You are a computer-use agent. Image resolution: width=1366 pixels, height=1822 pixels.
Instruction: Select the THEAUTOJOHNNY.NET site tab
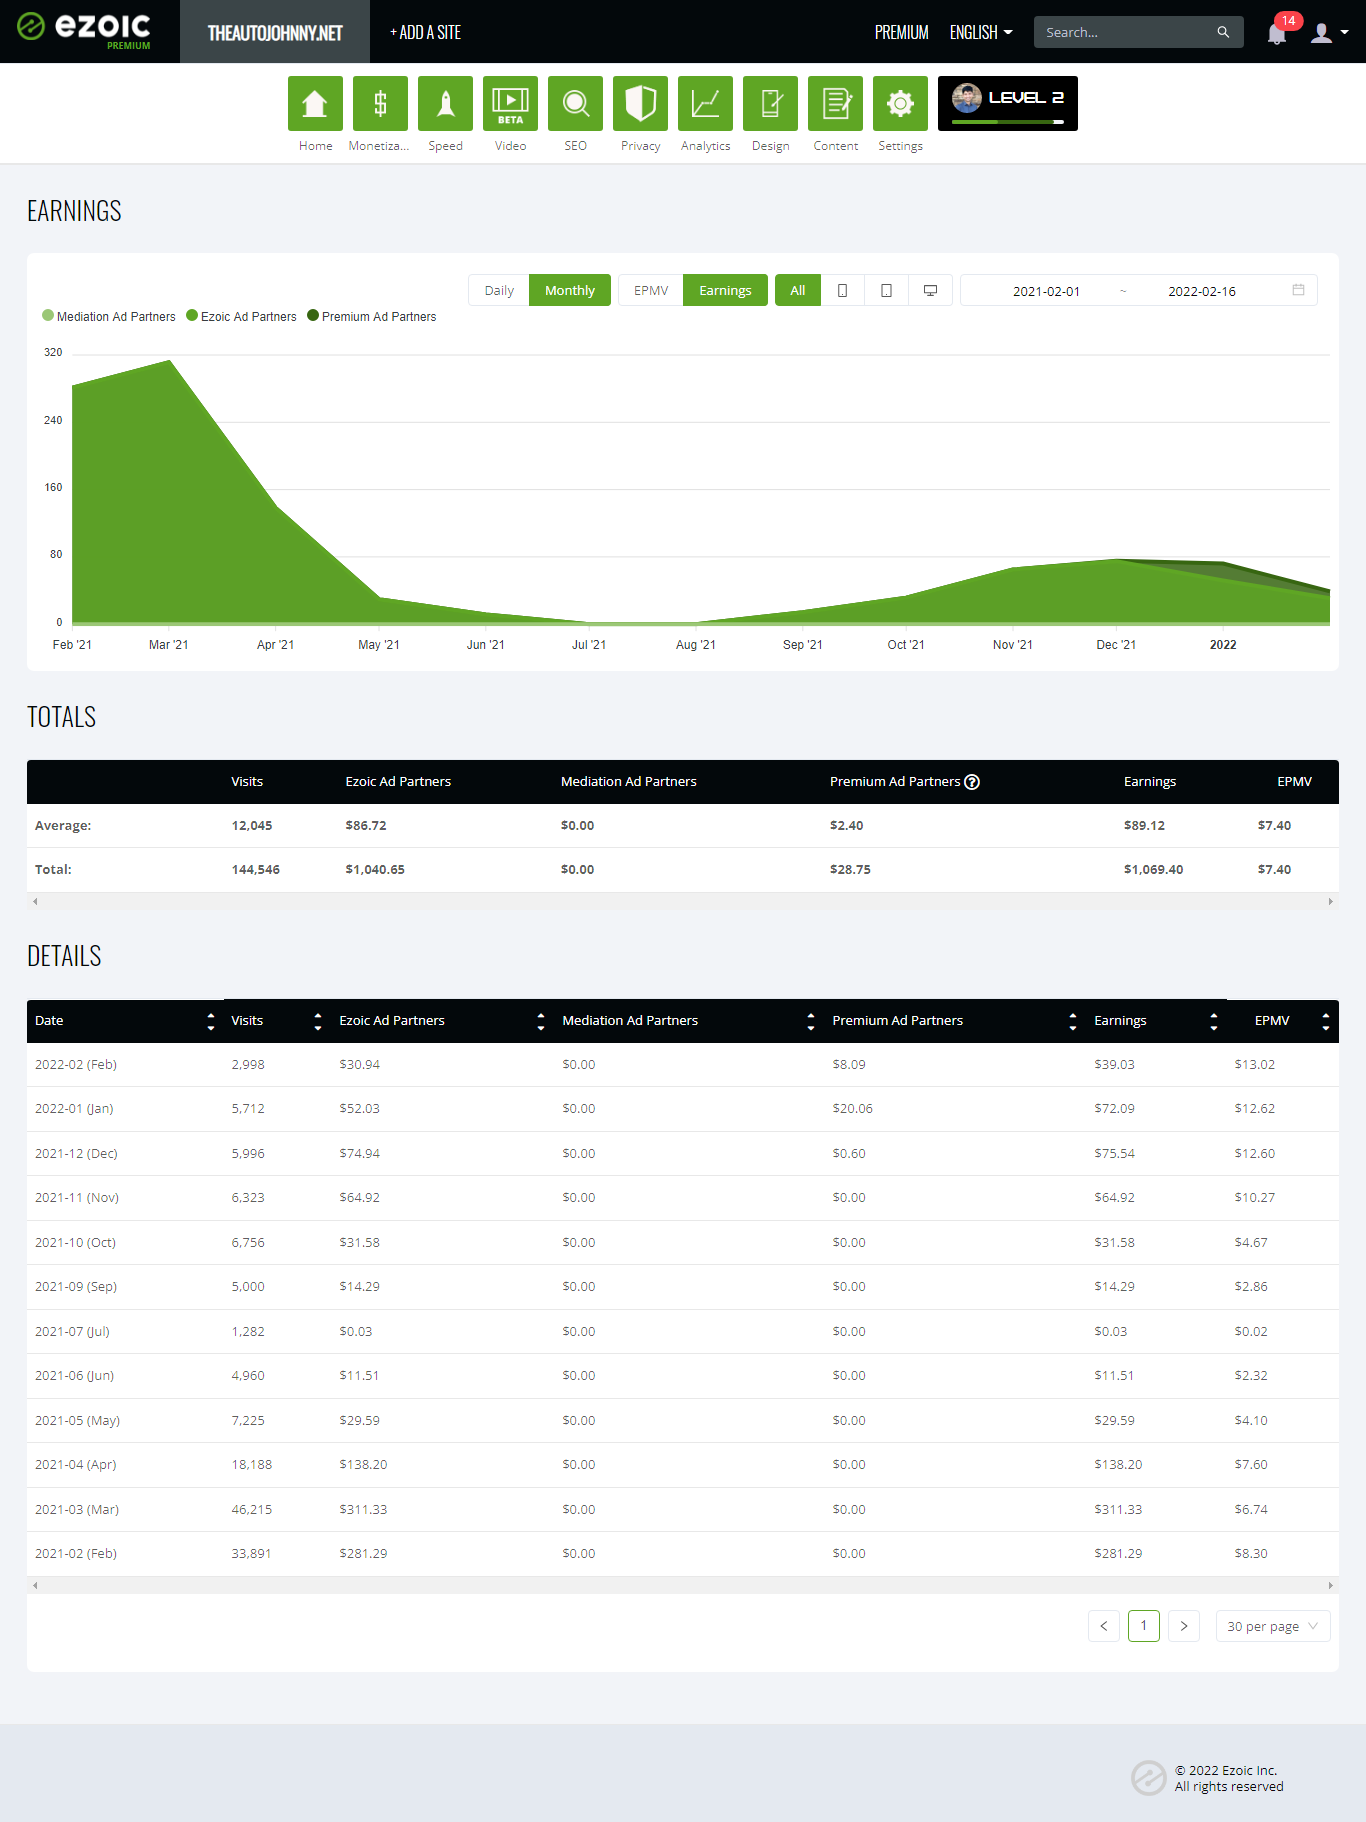[275, 32]
